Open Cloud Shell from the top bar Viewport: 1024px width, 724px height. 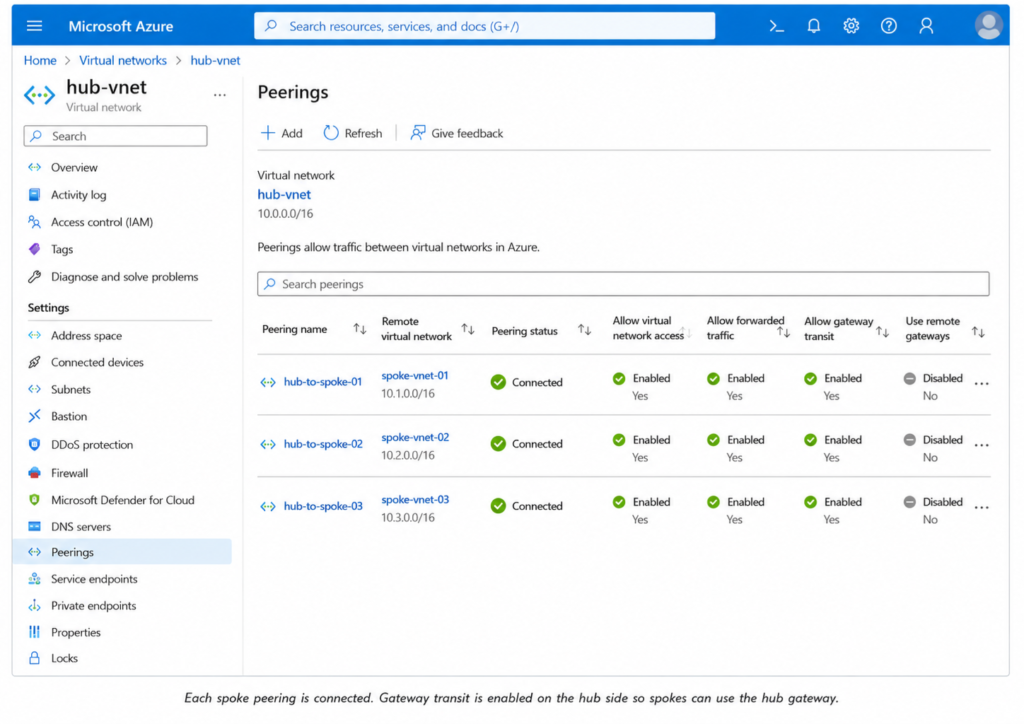click(776, 26)
